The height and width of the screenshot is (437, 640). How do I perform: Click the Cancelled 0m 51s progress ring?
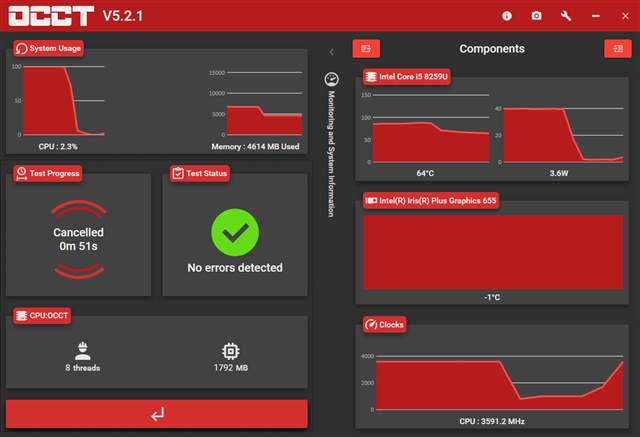[x=78, y=238]
